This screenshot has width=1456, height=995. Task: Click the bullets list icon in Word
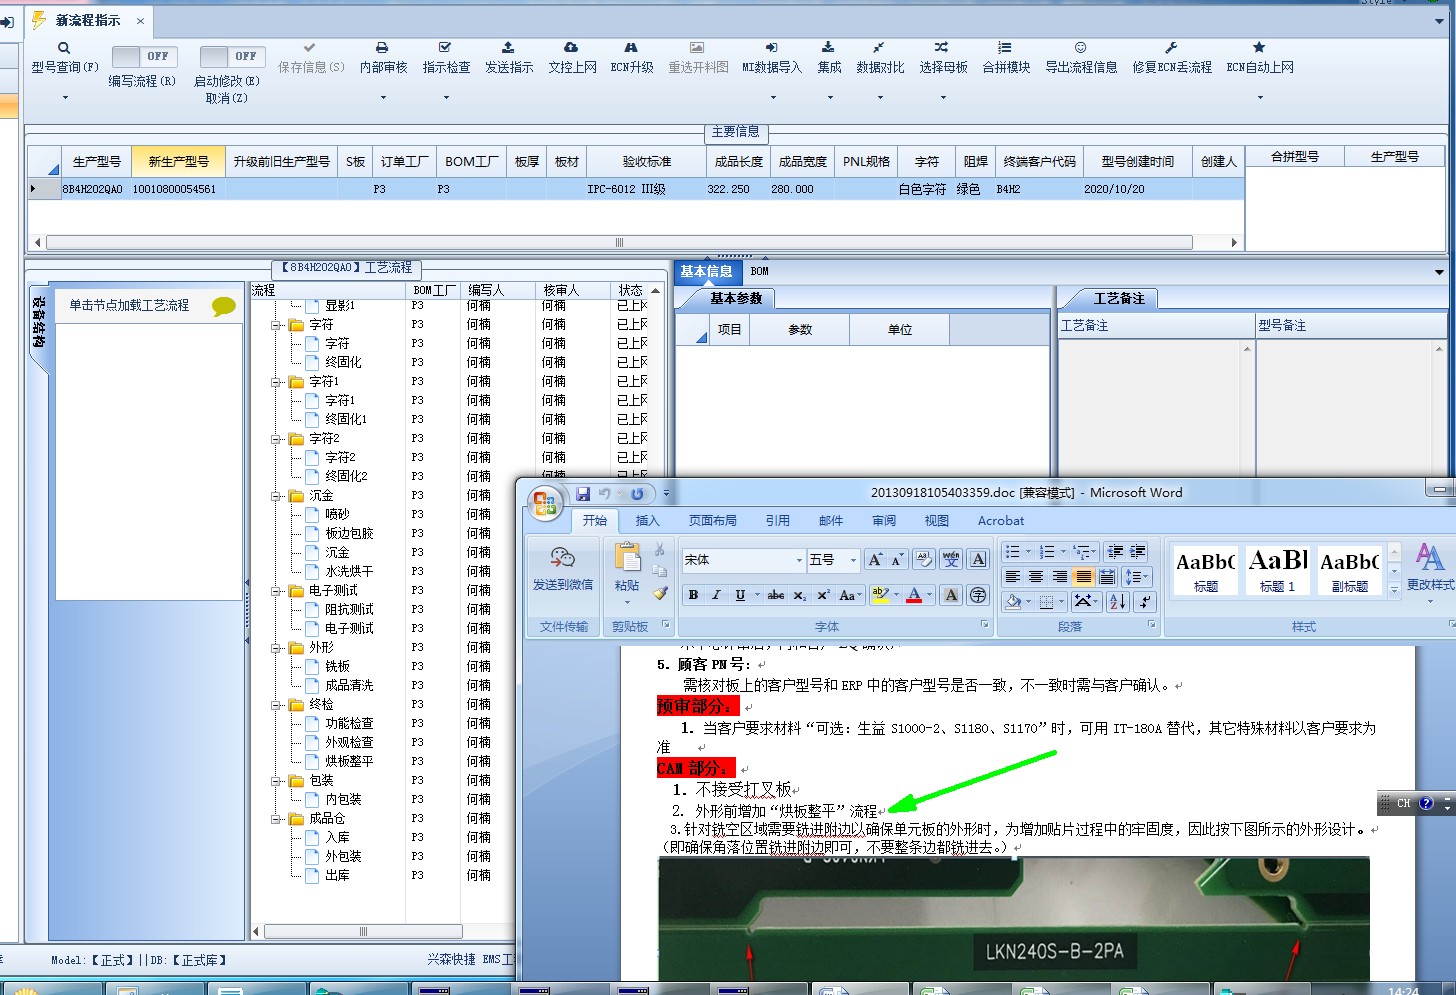point(1012,551)
